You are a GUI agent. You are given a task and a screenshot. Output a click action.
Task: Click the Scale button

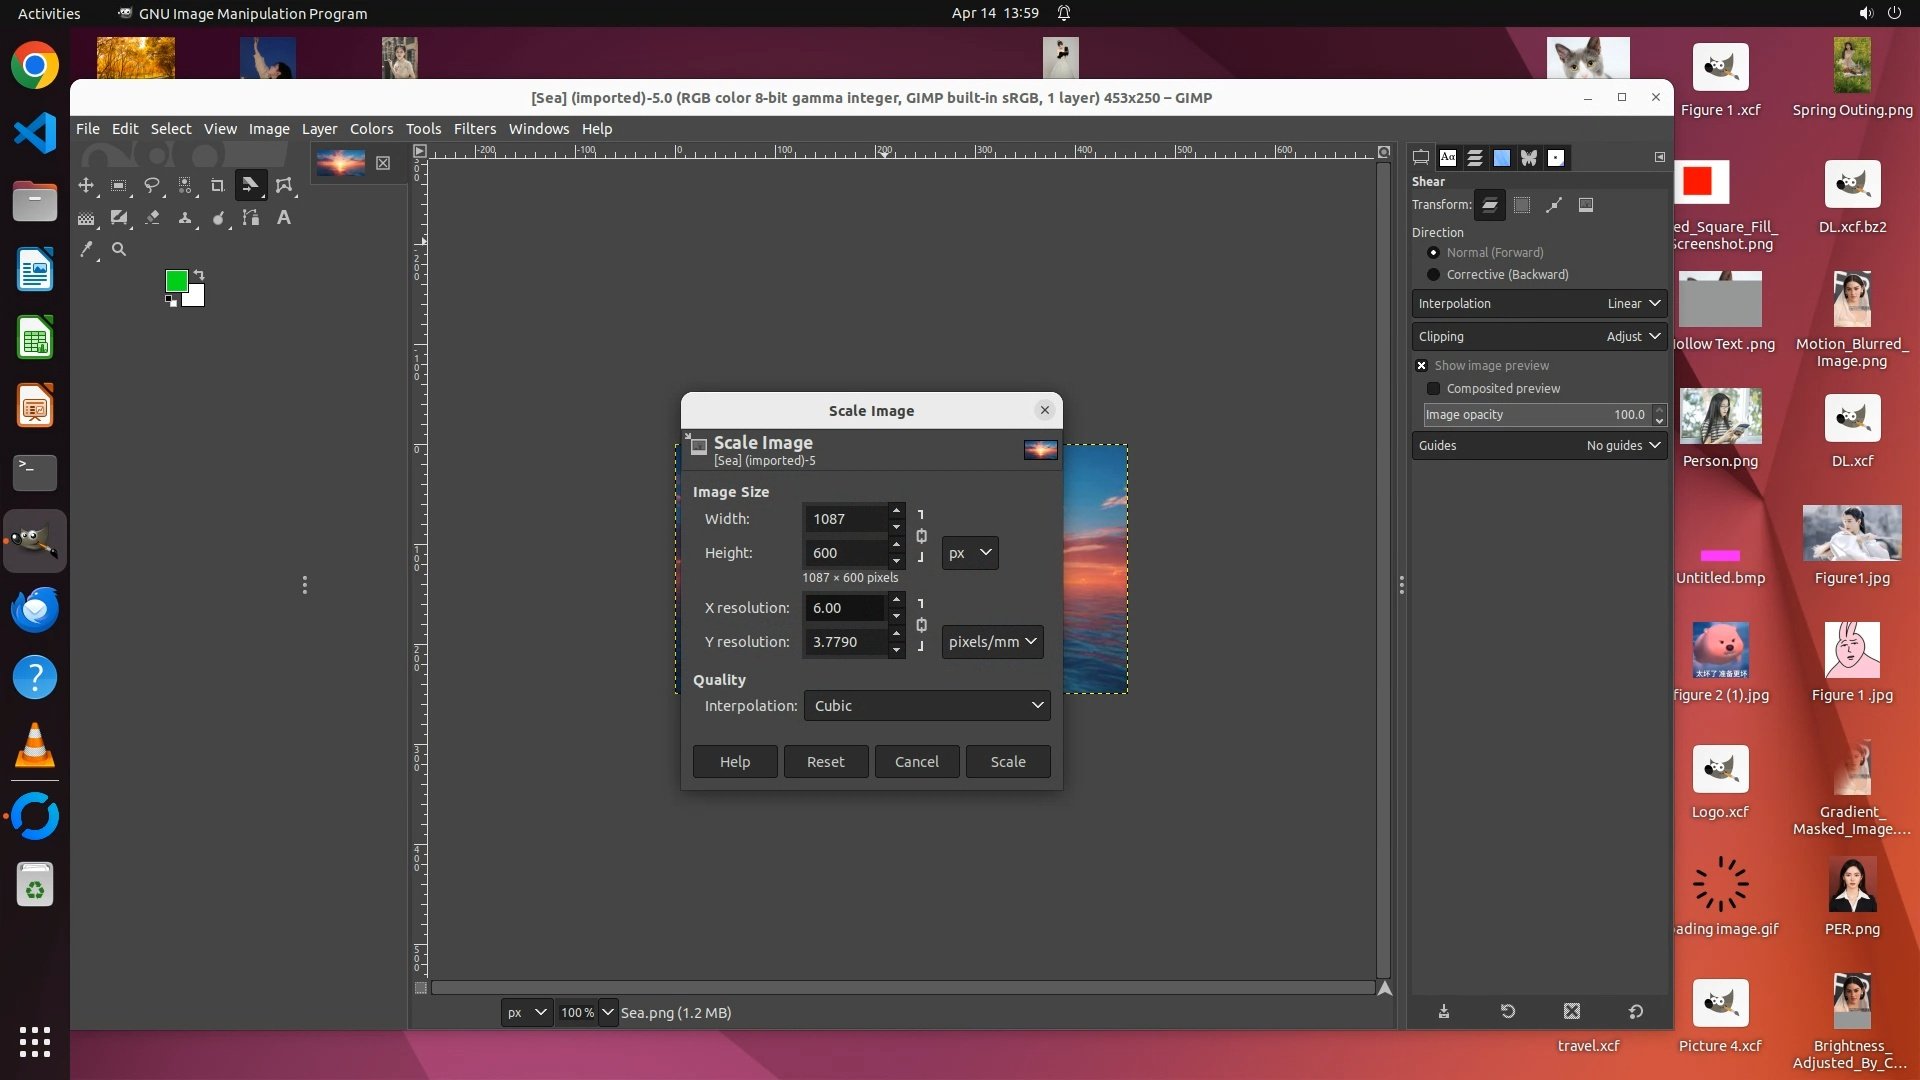[x=1008, y=762]
